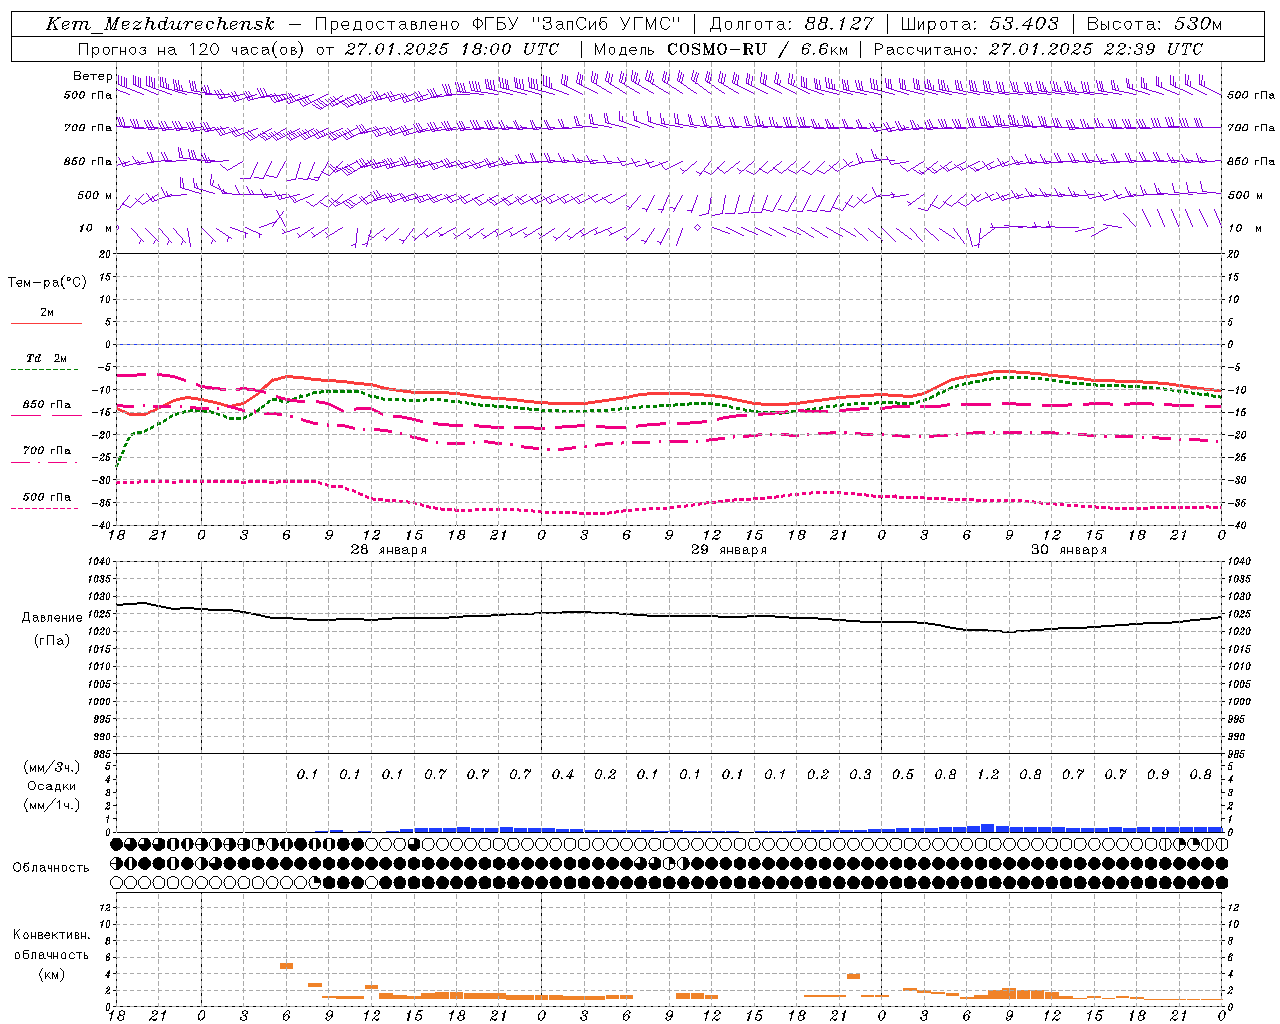Click the Td 2м dew point legend label
The width and height of the screenshot is (1280, 1024).
tap(47, 358)
